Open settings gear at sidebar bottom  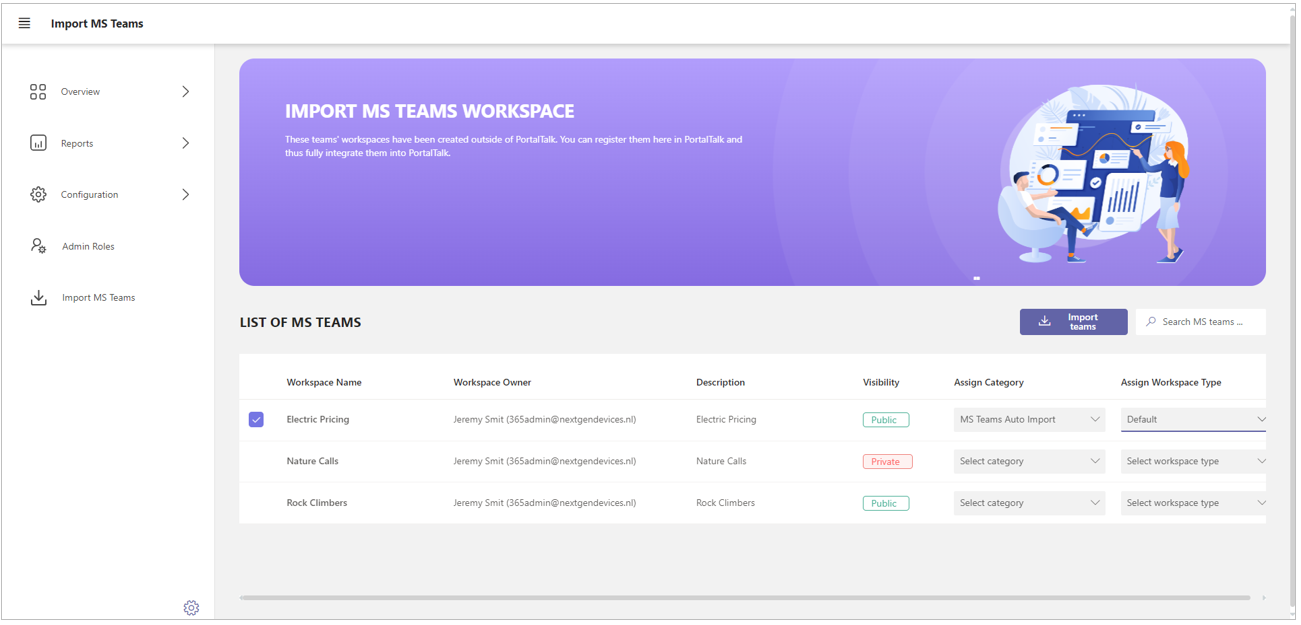pyautogui.click(x=191, y=608)
